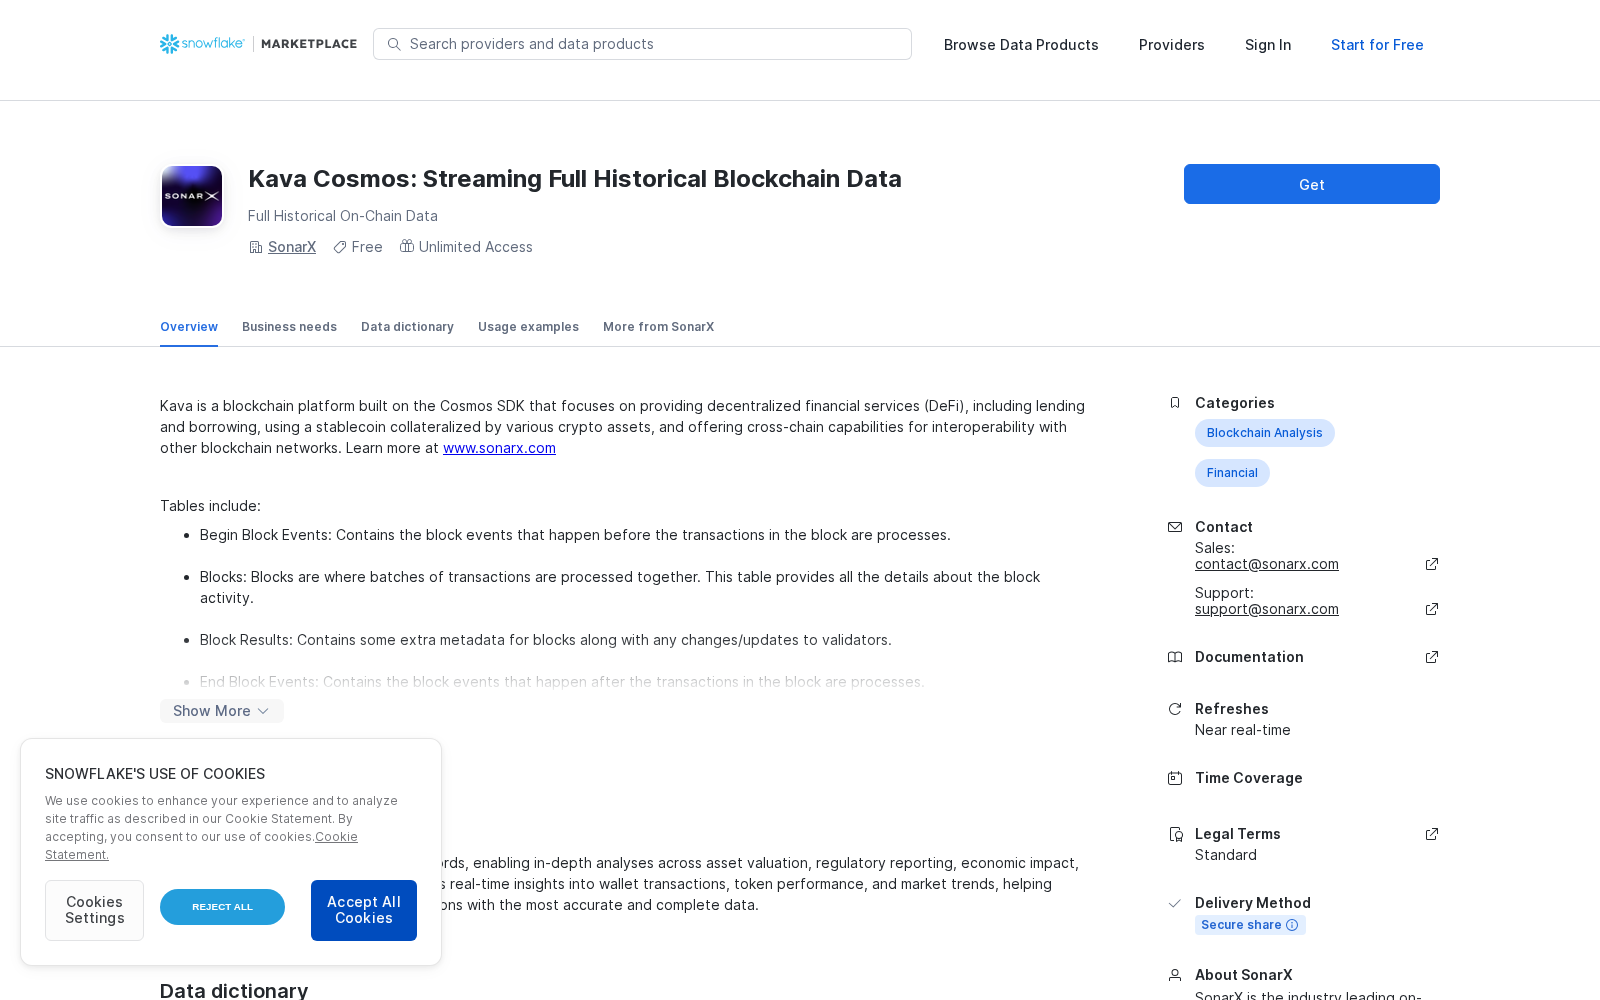Click Start for Free link
Screen dimensions: 1600x1000
point(1377,45)
